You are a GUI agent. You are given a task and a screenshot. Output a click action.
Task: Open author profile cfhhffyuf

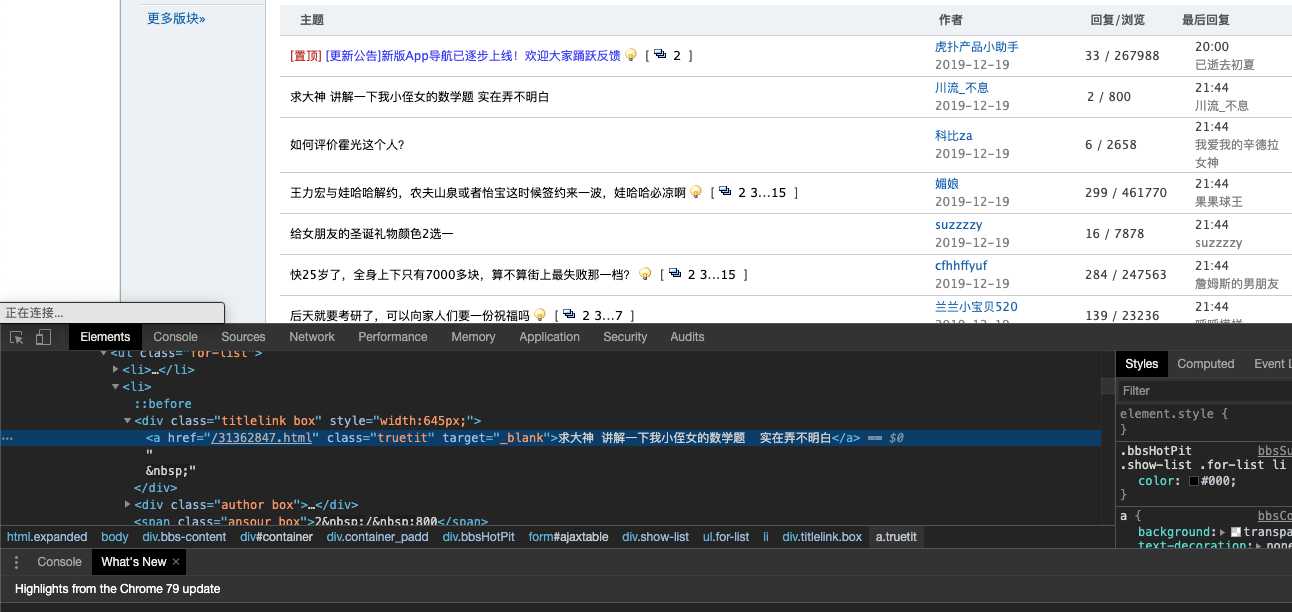[x=961, y=266]
